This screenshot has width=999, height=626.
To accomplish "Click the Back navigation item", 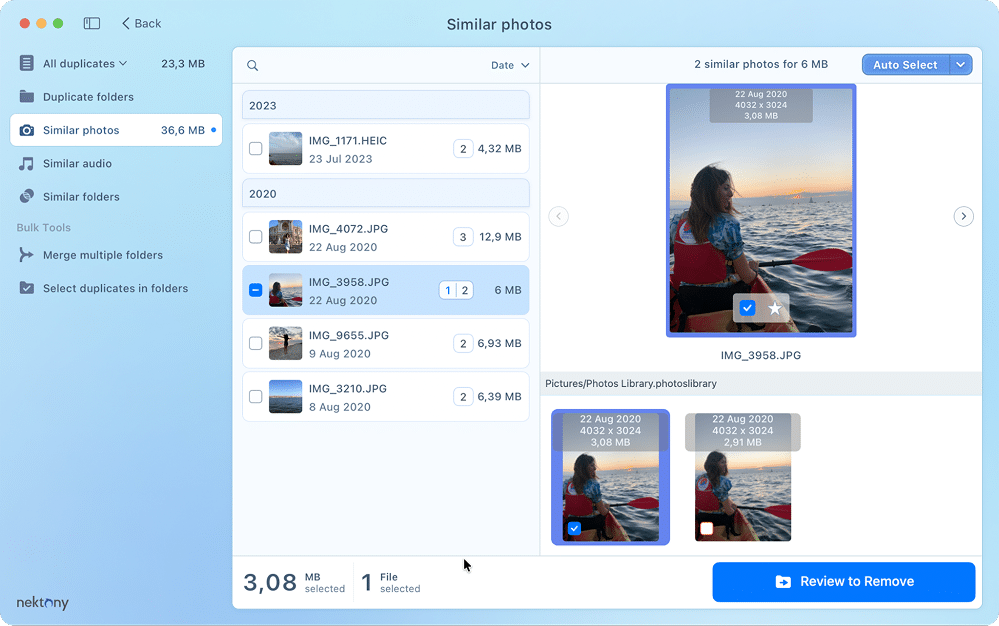I will [x=140, y=23].
